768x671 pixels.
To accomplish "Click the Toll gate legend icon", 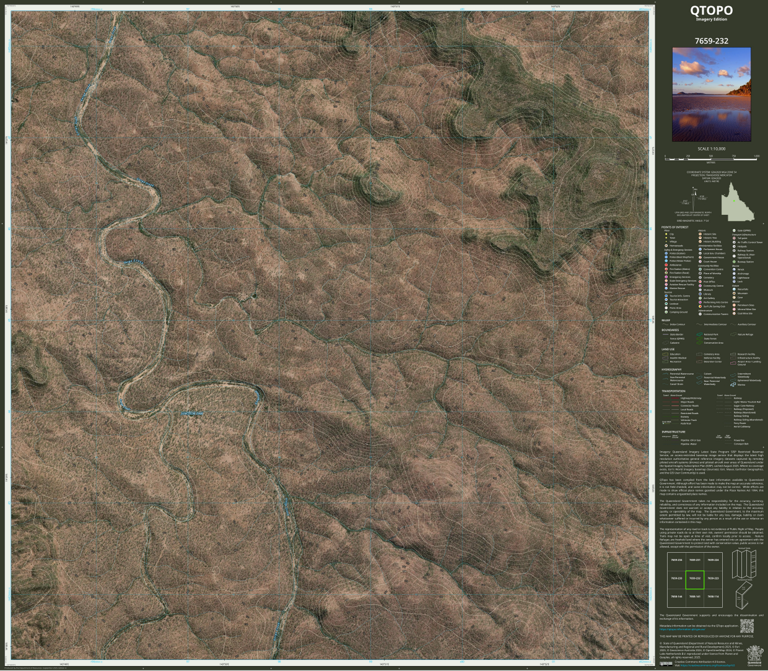I will click(x=734, y=238).
